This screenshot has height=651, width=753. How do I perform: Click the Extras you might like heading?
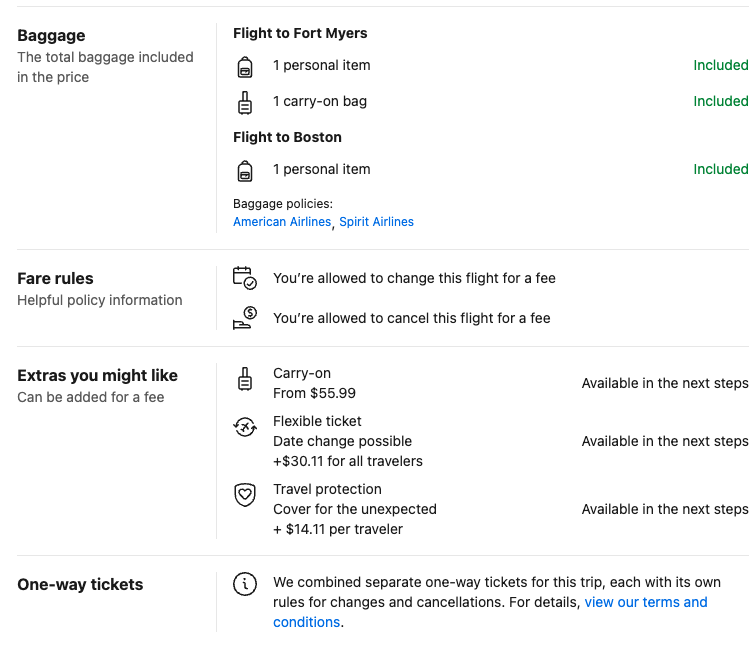(x=97, y=376)
